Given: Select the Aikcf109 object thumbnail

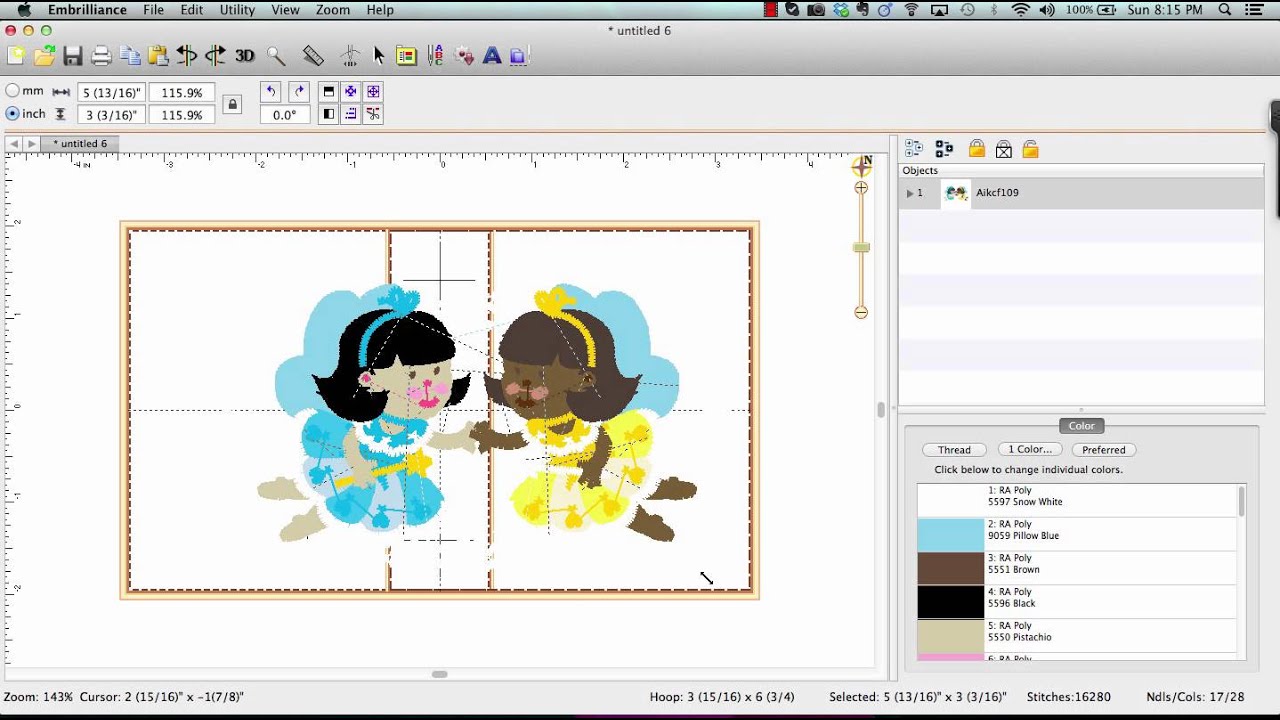Looking at the screenshot, I should tap(956, 193).
